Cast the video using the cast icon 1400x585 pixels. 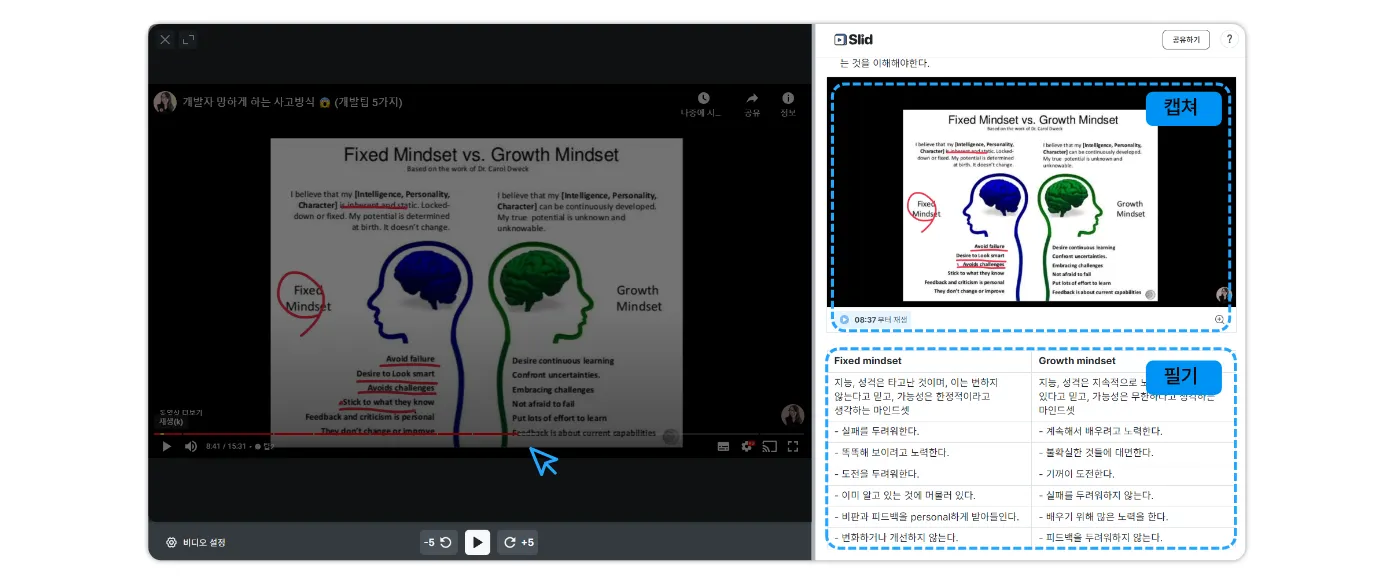(x=769, y=446)
